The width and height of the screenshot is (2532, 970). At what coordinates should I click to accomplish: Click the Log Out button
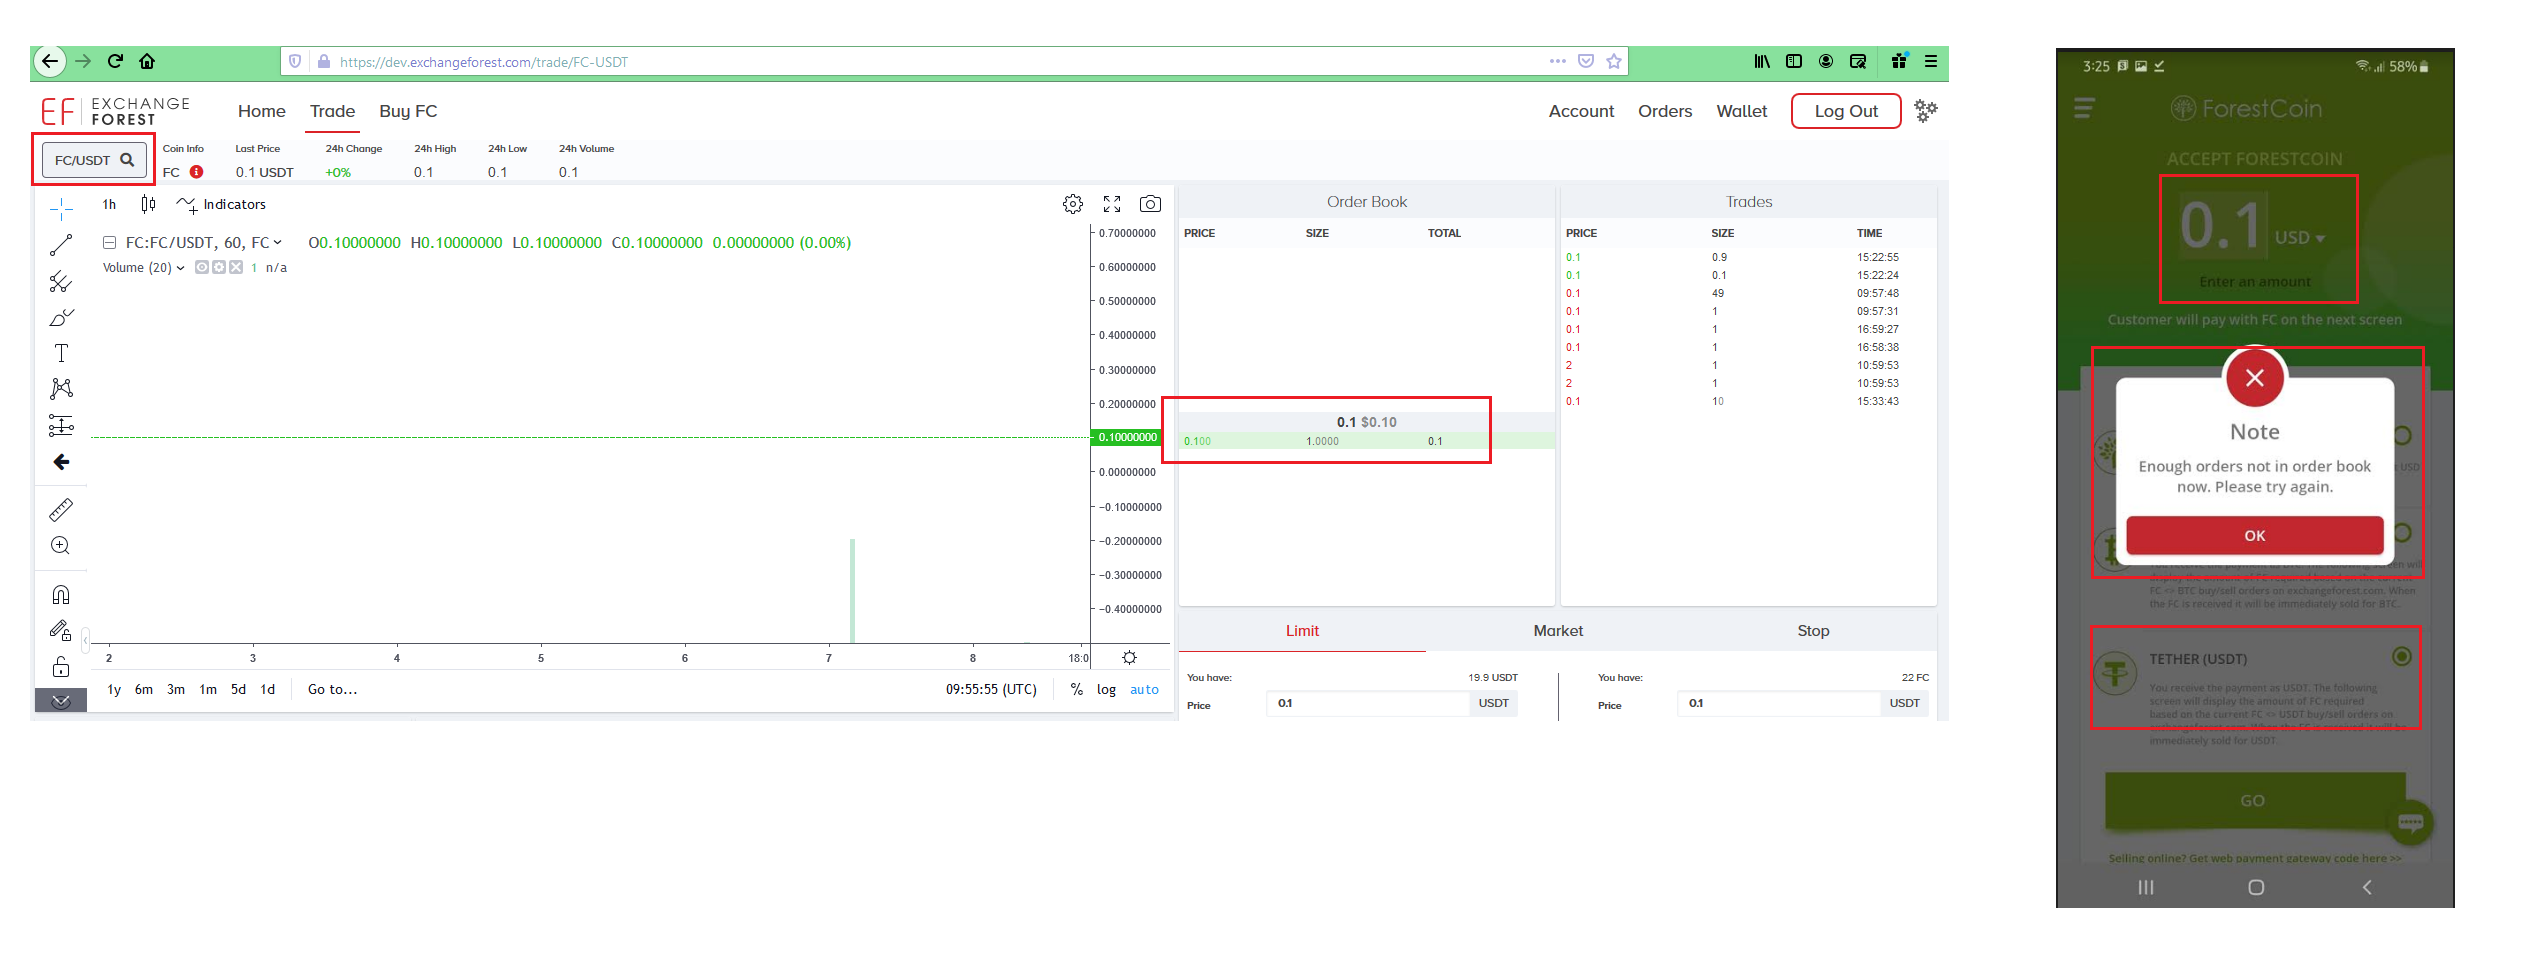pos(1846,111)
